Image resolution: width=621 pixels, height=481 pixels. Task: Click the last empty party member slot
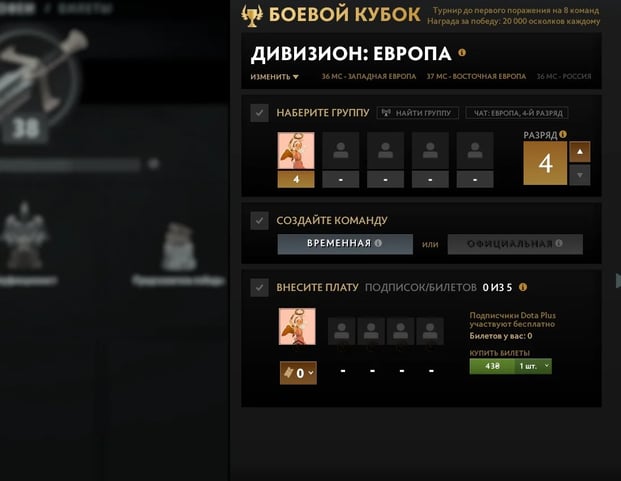[x=475, y=151]
